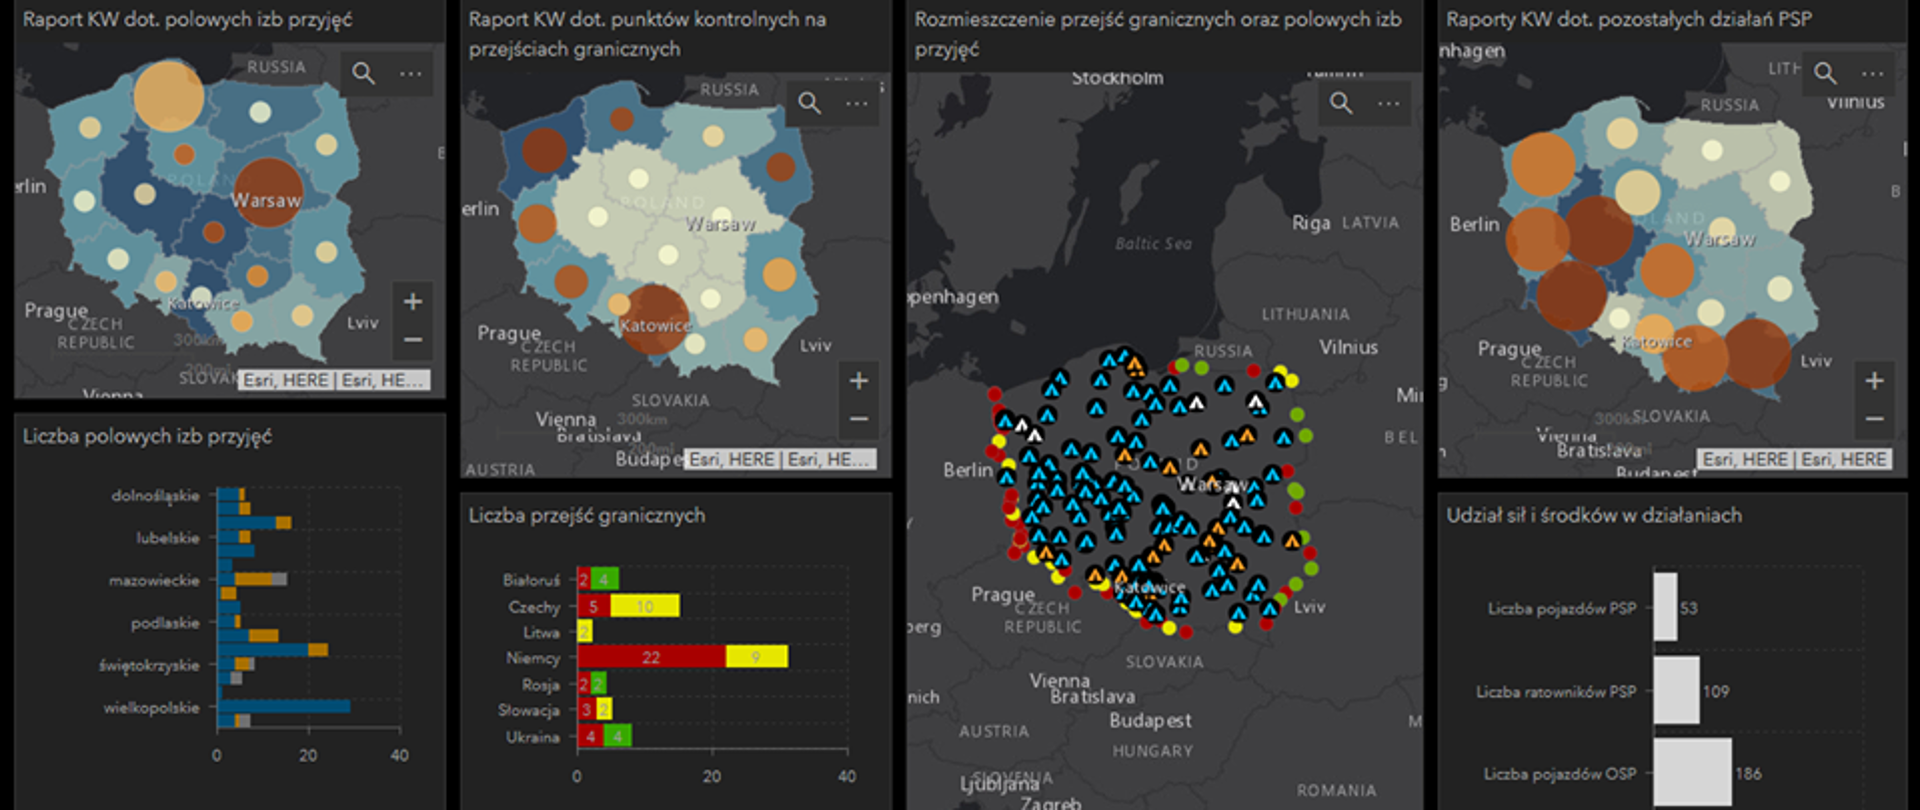The height and width of the screenshot is (810, 1920).
Task: Zoom in on border checkpoints map
Action: point(858,380)
